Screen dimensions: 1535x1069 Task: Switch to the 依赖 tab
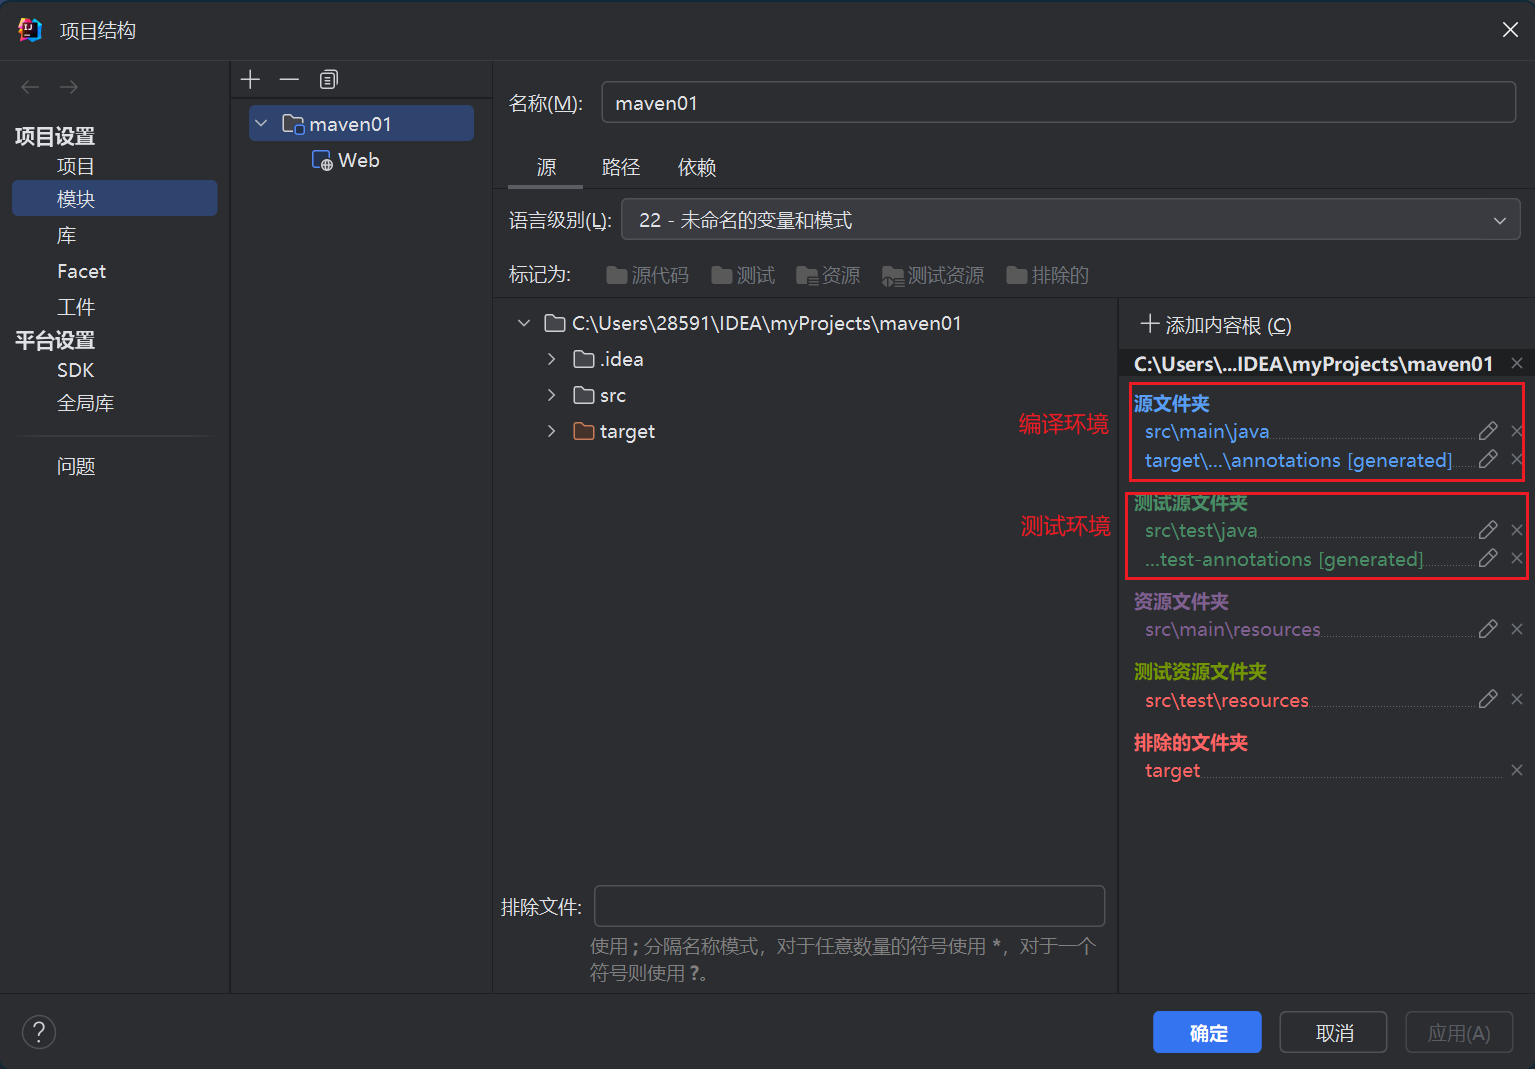point(697,167)
